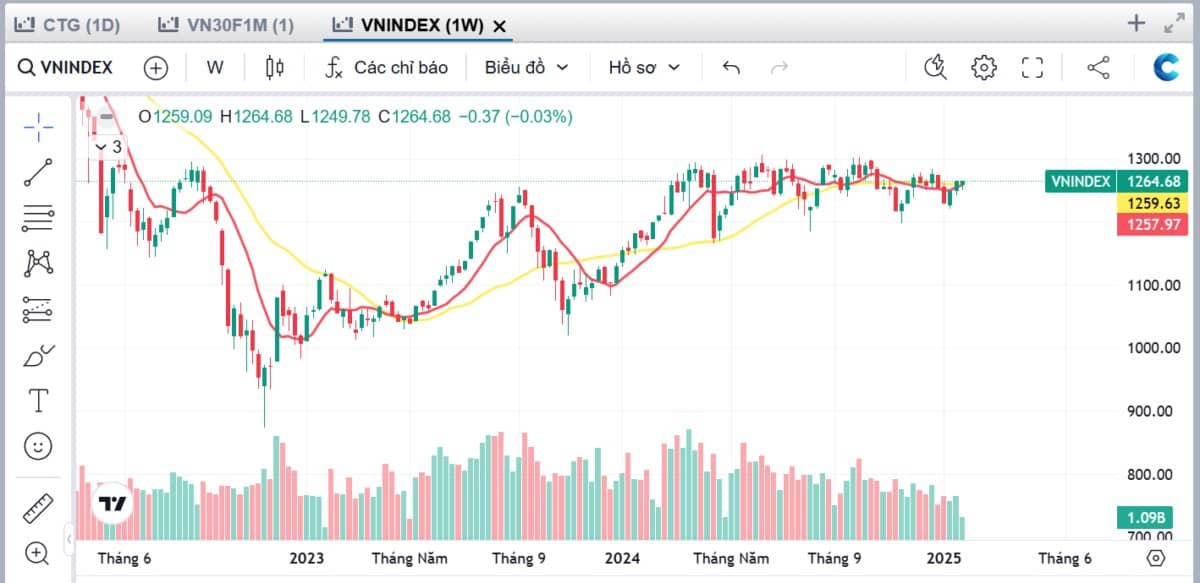Share the chart via the share icon
Viewport: 1200px width, 583px height.
(1098, 68)
